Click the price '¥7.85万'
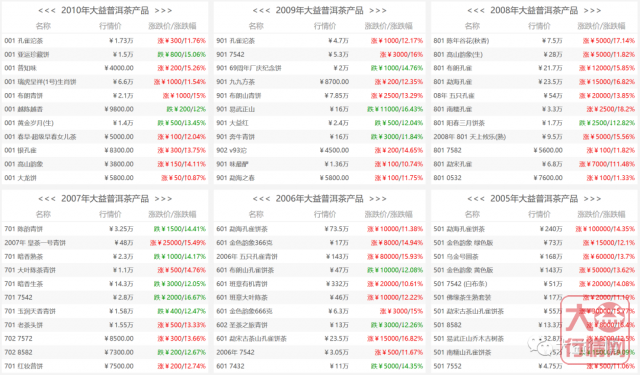640x375 pixels. click(x=337, y=95)
